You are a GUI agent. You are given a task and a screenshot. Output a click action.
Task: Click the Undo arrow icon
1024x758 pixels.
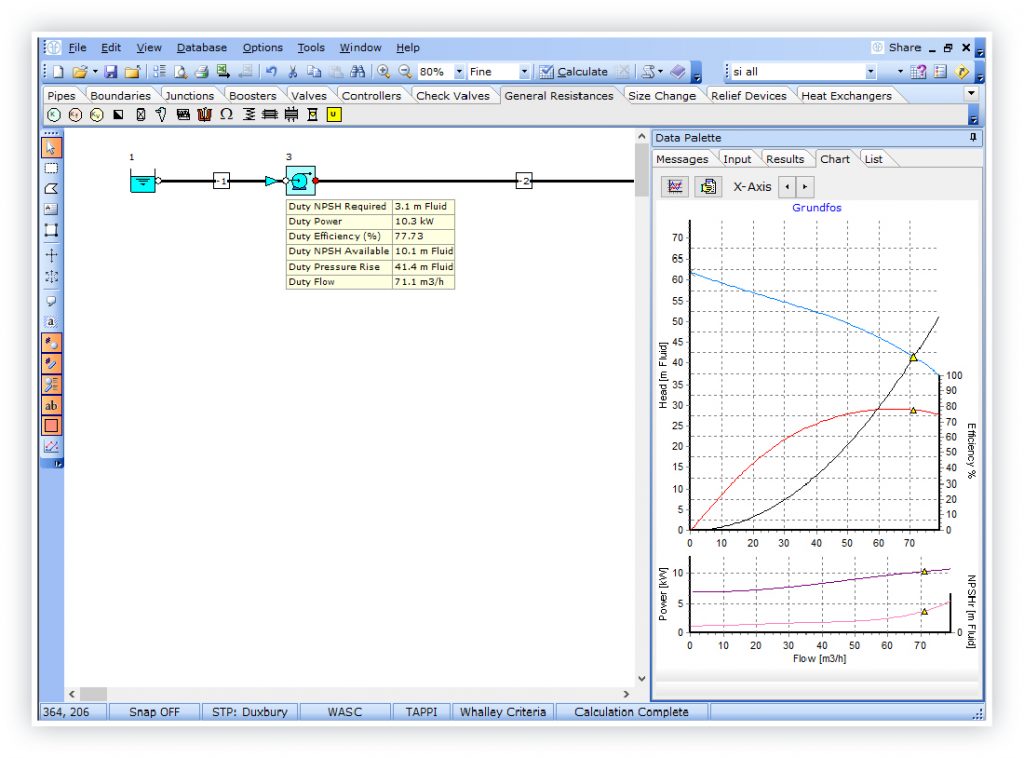point(271,72)
